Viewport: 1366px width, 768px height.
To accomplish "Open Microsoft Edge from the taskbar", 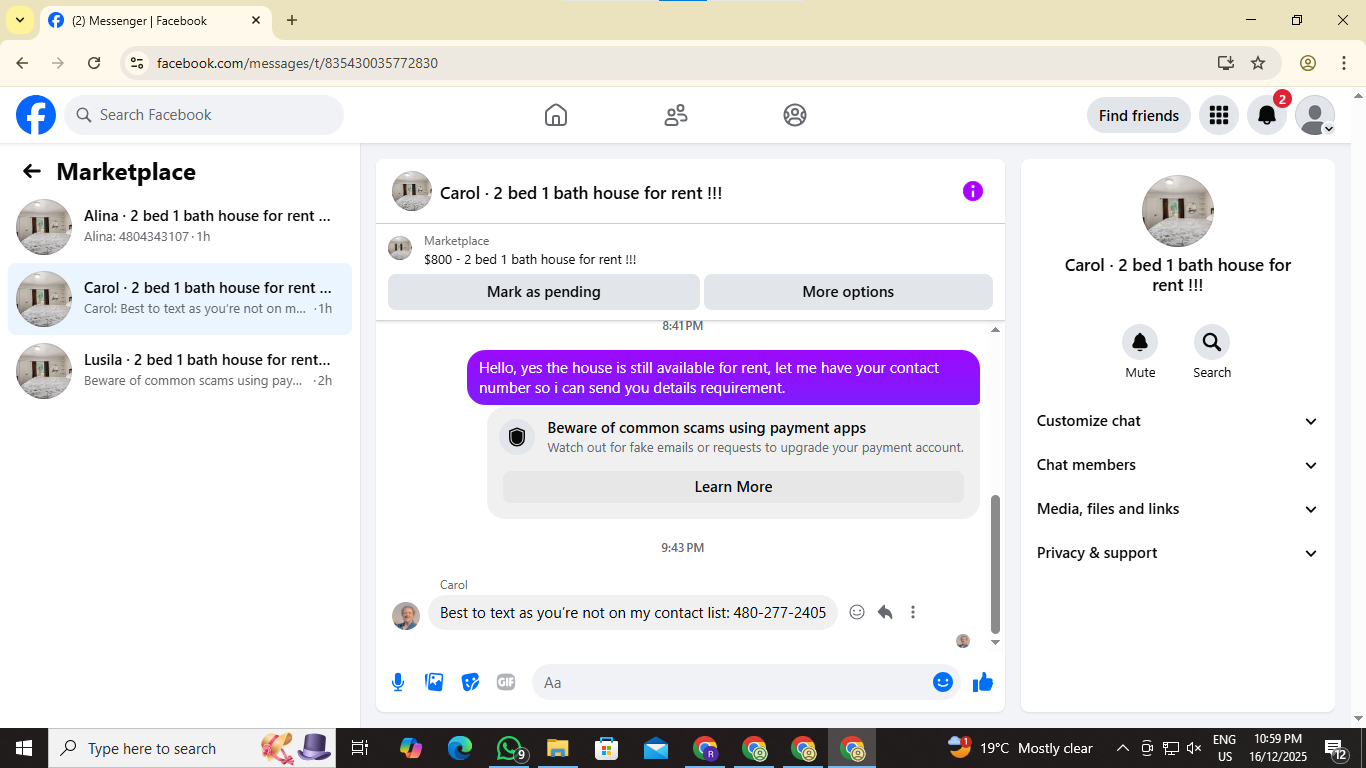I will (x=460, y=748).
